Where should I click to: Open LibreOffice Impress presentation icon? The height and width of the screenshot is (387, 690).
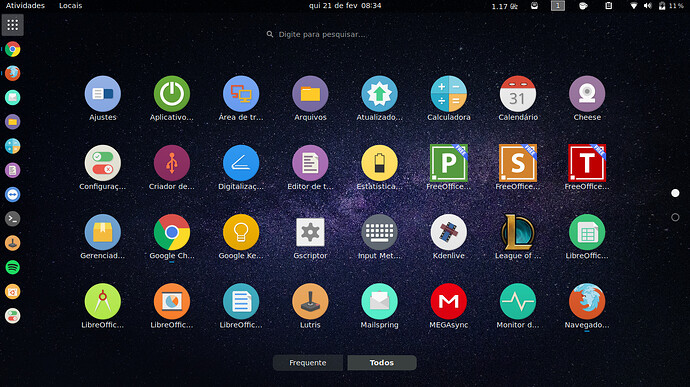172,301
